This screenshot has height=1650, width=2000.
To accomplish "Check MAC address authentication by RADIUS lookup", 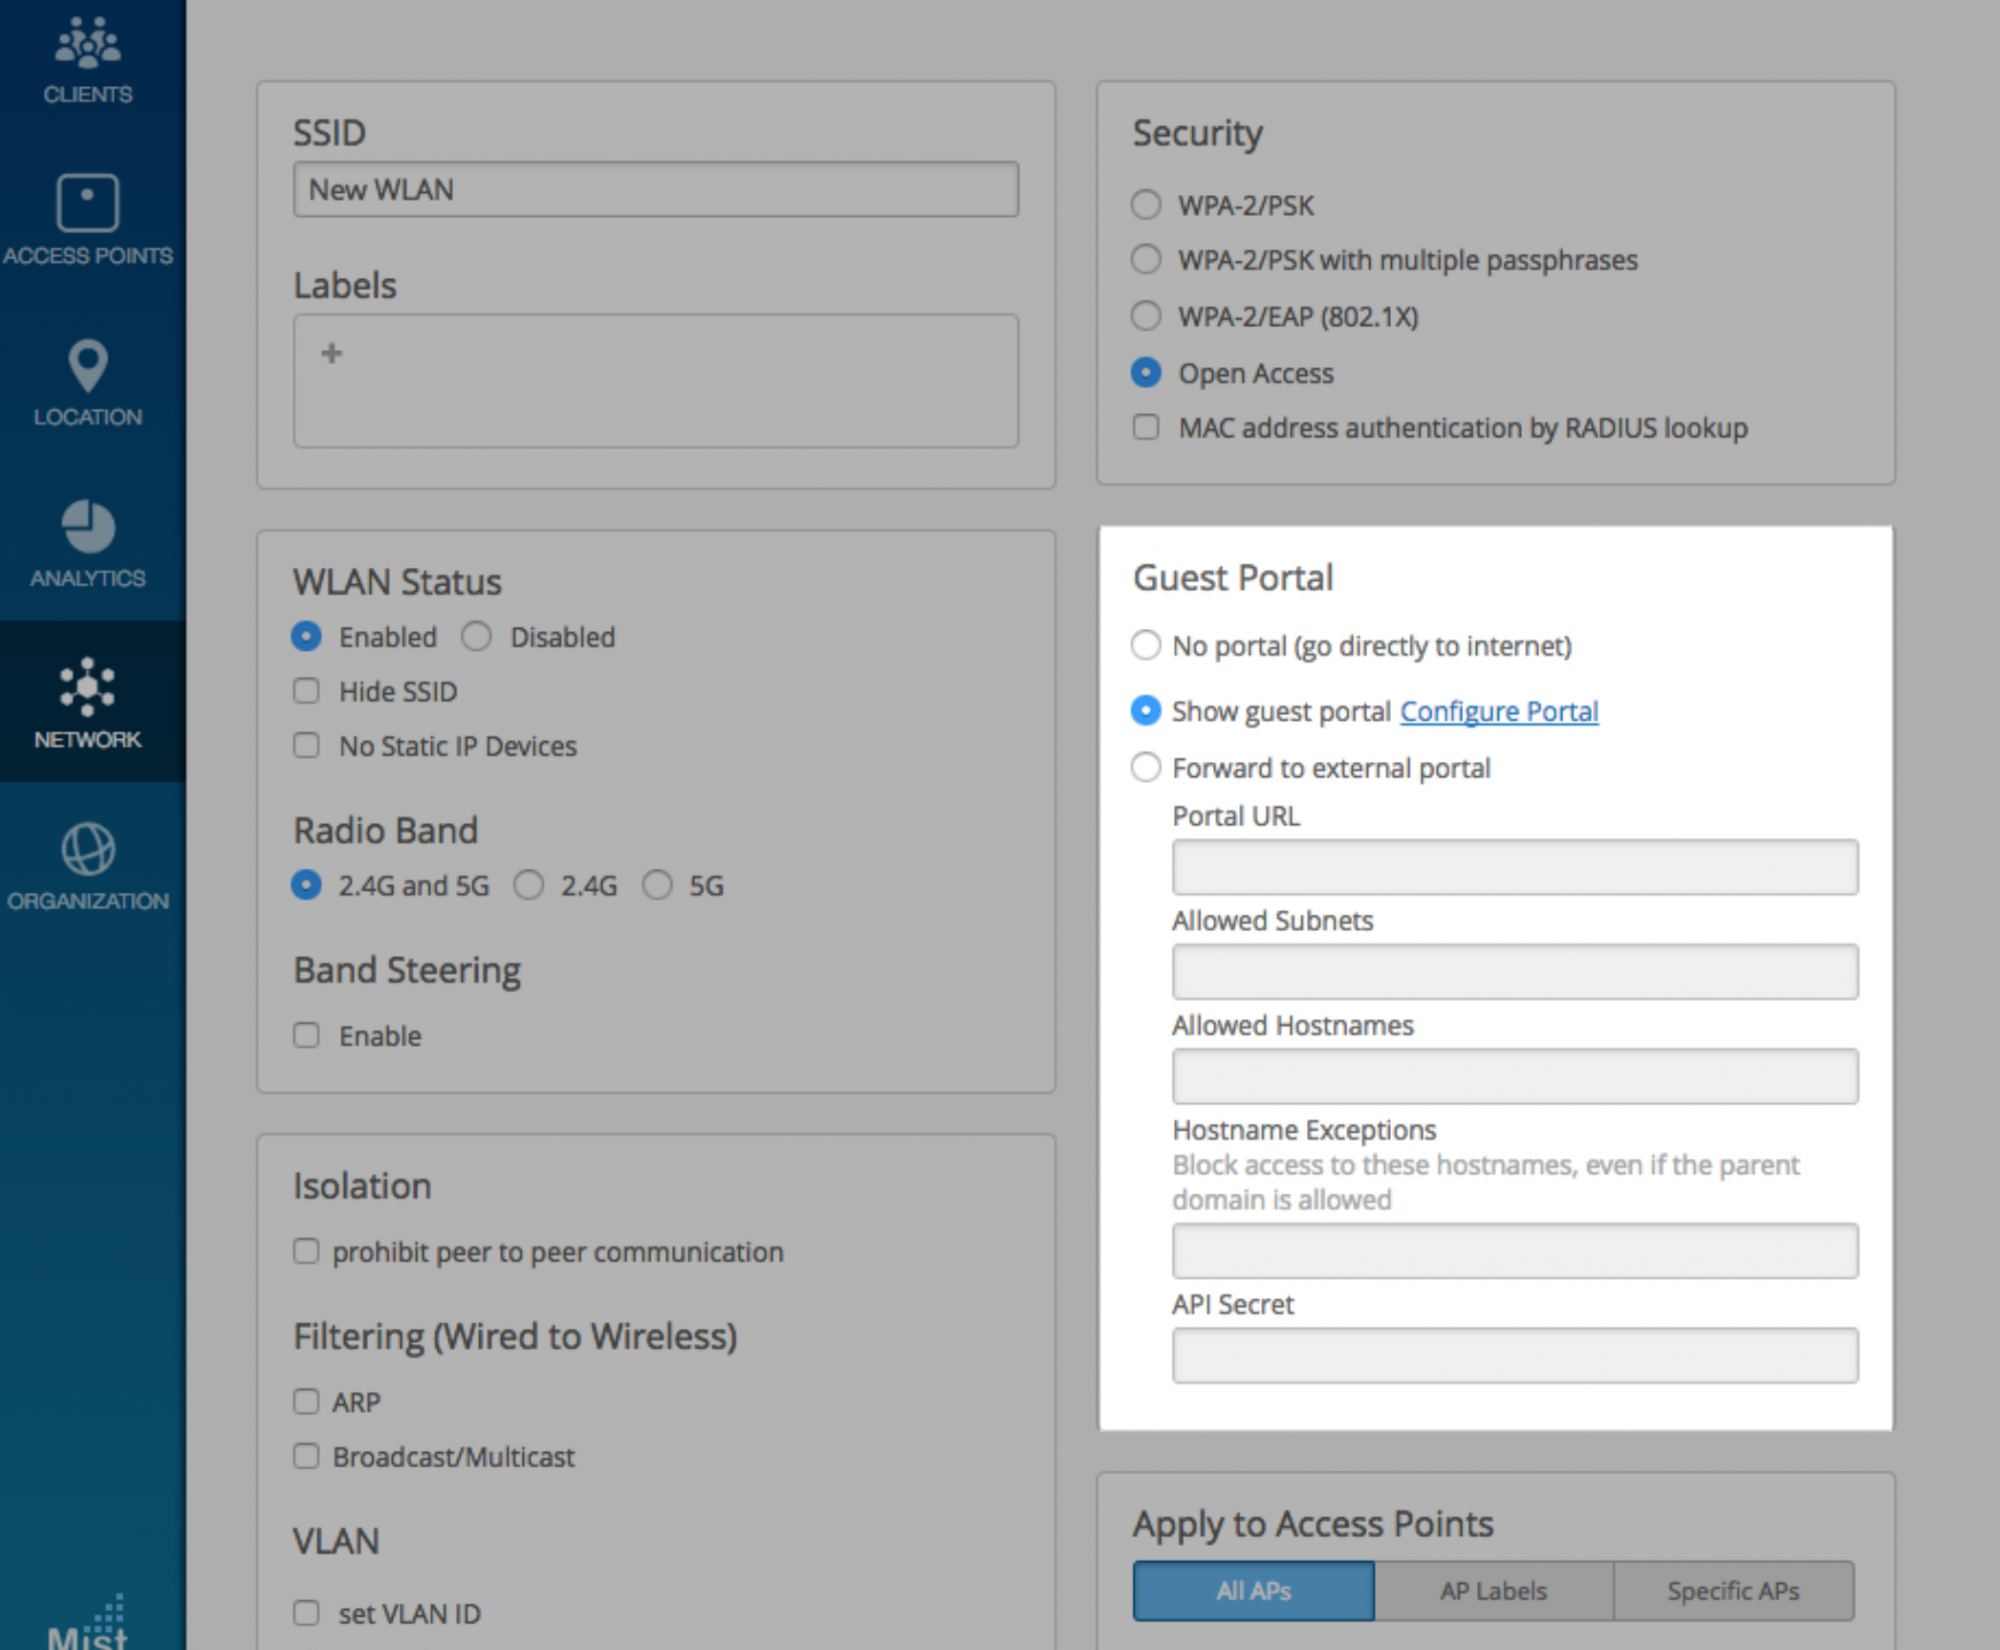I will (1146, 428).
